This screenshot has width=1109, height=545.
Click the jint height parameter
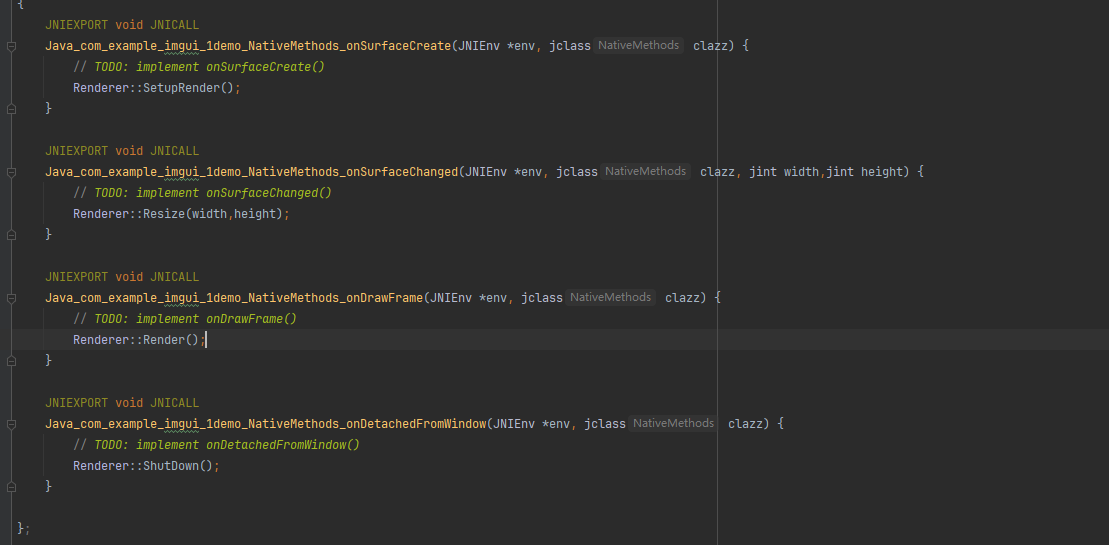(866, 172)
